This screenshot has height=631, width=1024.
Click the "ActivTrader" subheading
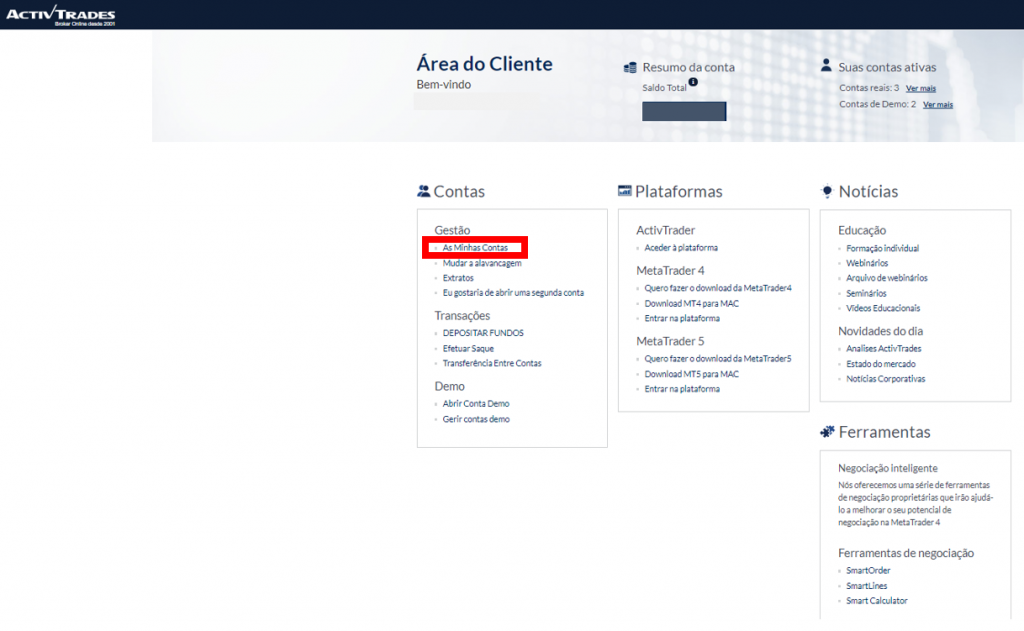665,230
